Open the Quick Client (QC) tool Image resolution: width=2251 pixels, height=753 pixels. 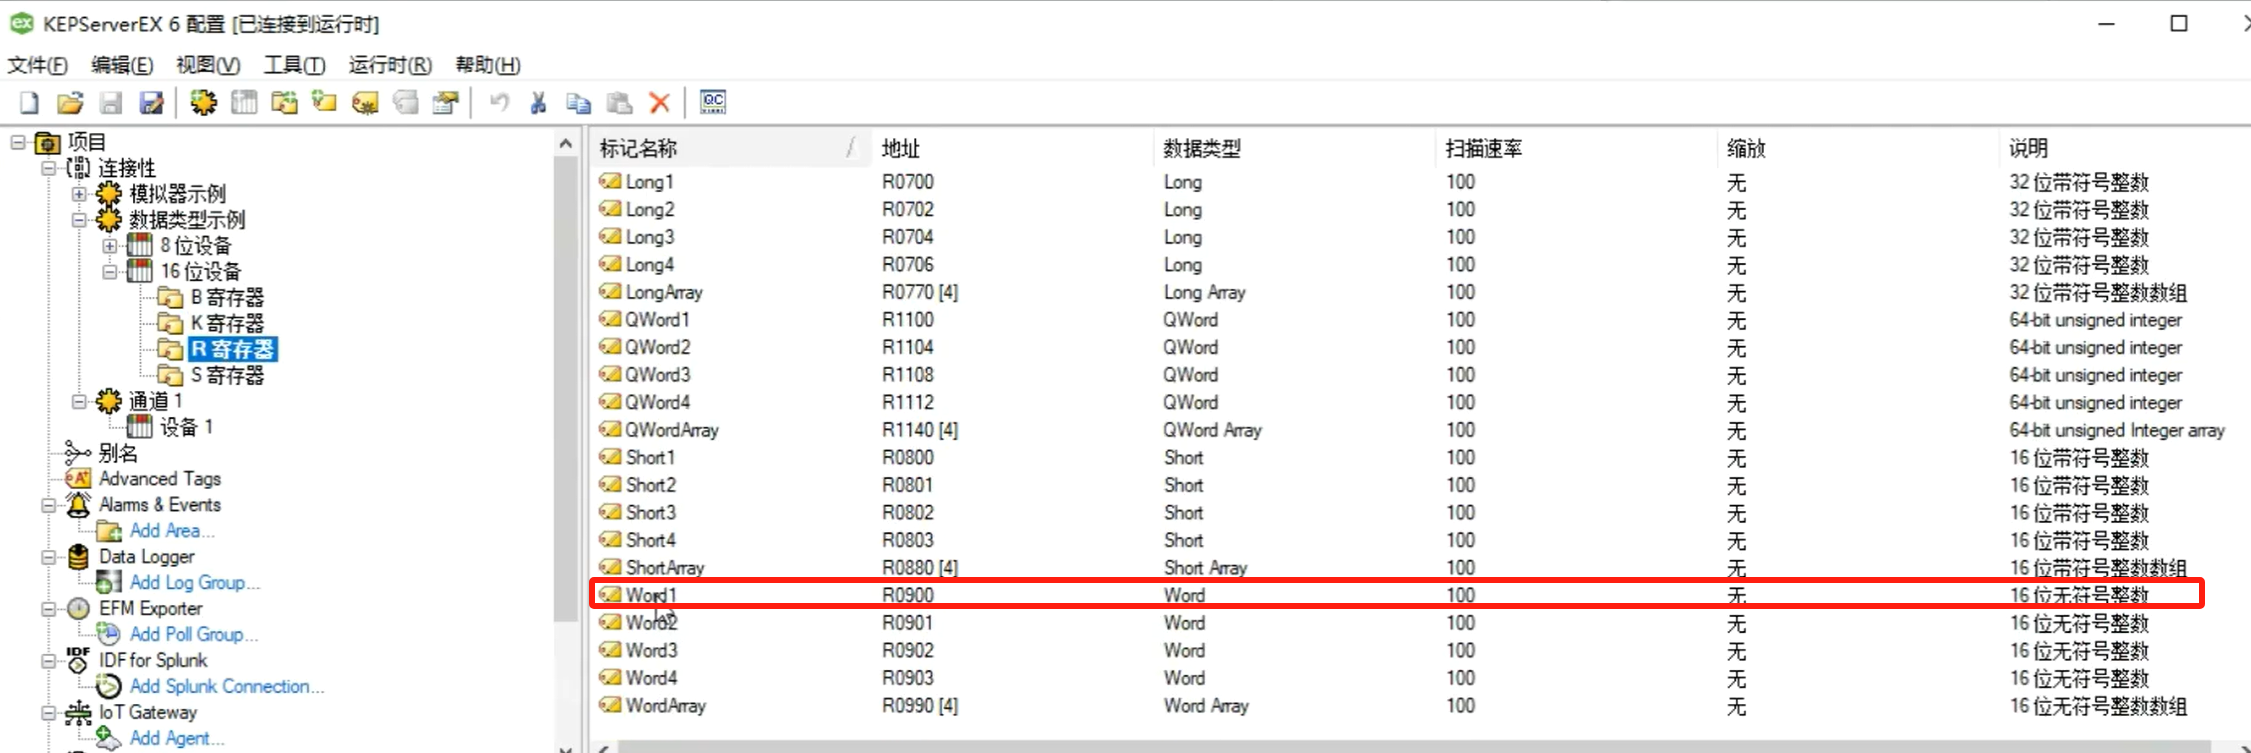pos(712,102)
